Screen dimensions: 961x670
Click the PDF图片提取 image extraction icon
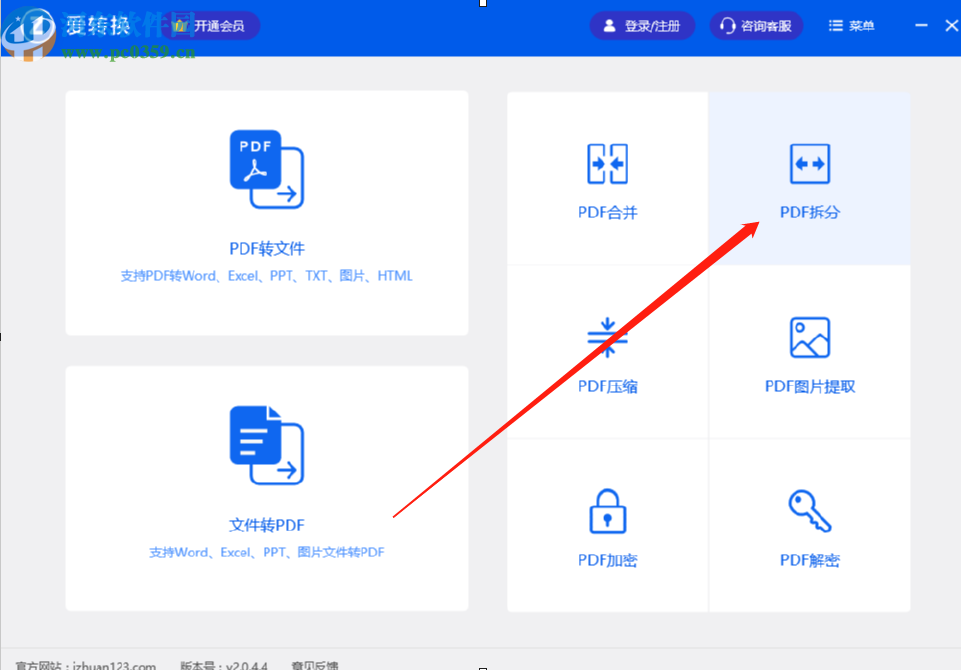[x=809, y=336]
